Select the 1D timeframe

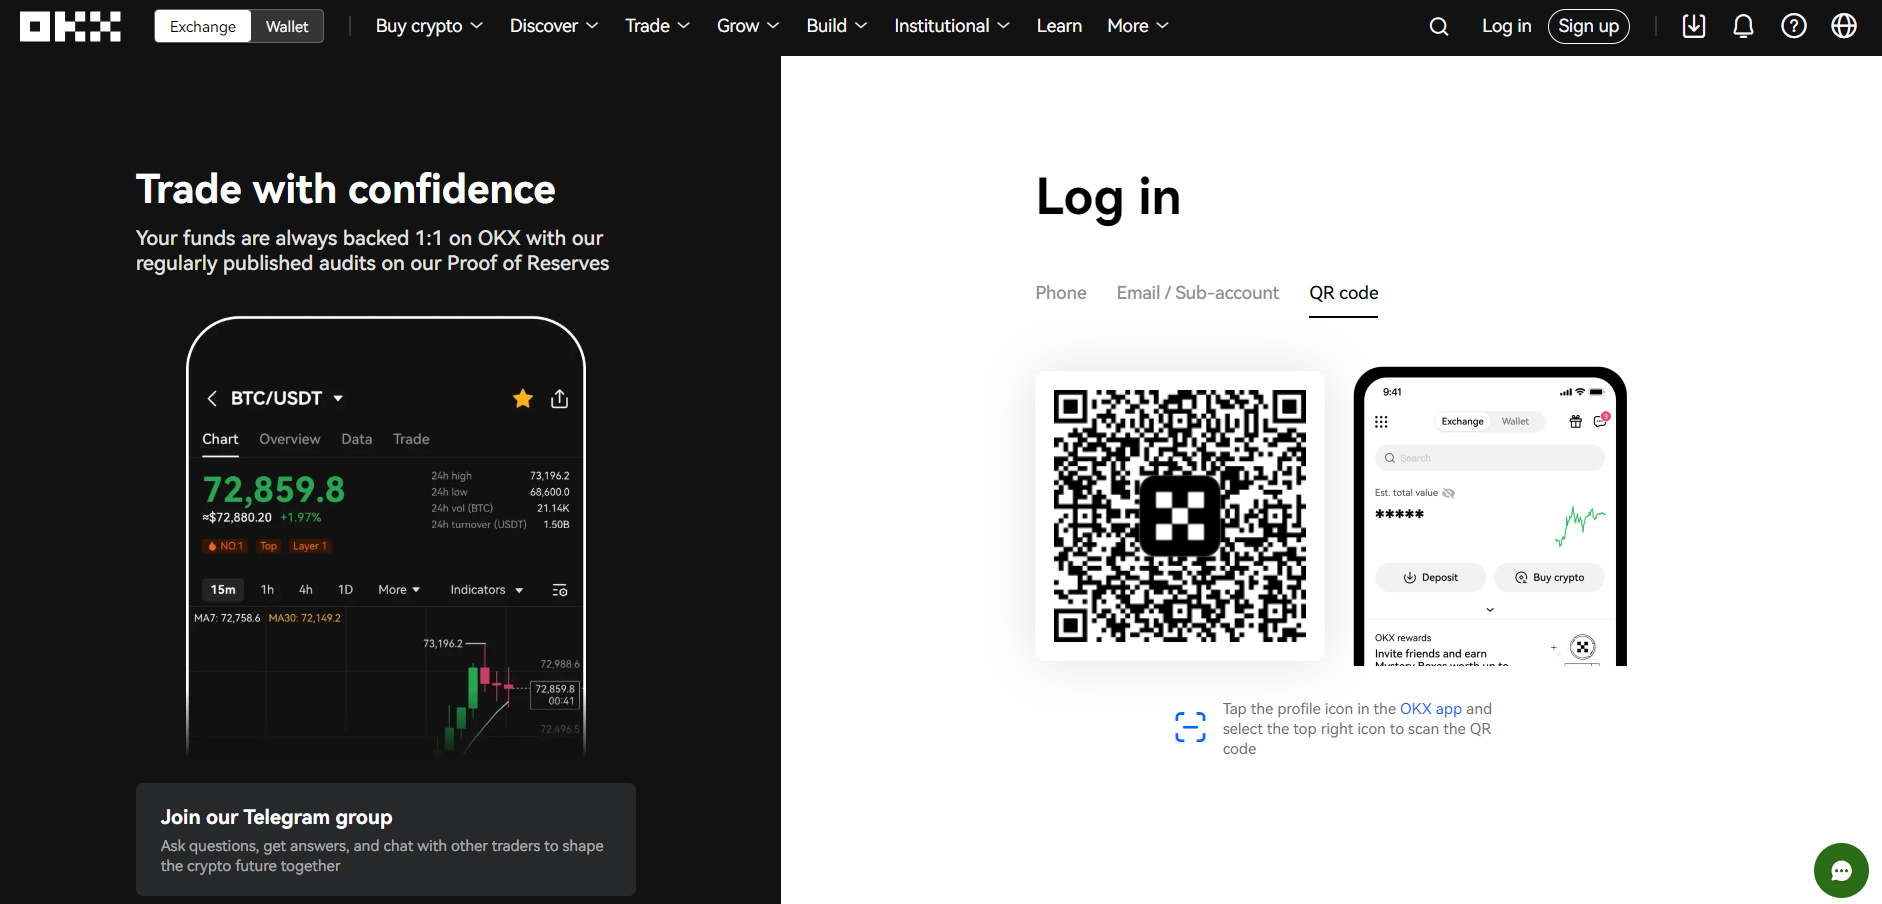tap(346, 590)
